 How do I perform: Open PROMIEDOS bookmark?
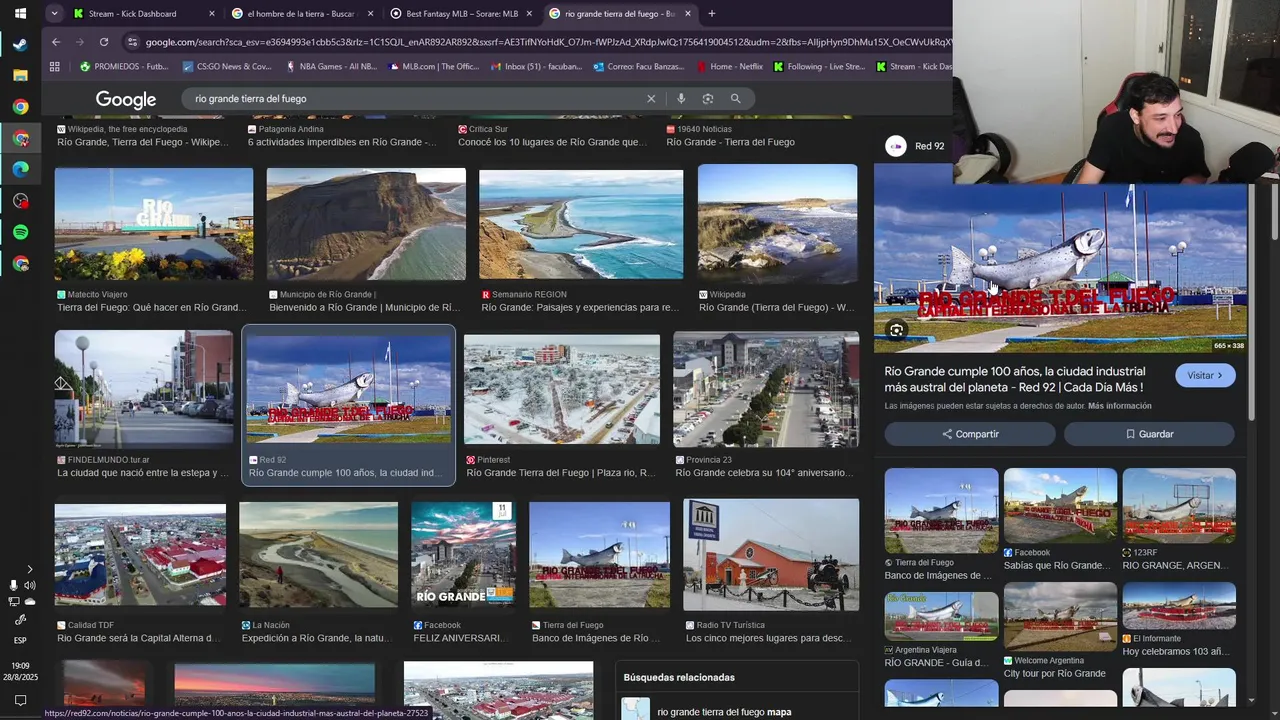(124, 67)
